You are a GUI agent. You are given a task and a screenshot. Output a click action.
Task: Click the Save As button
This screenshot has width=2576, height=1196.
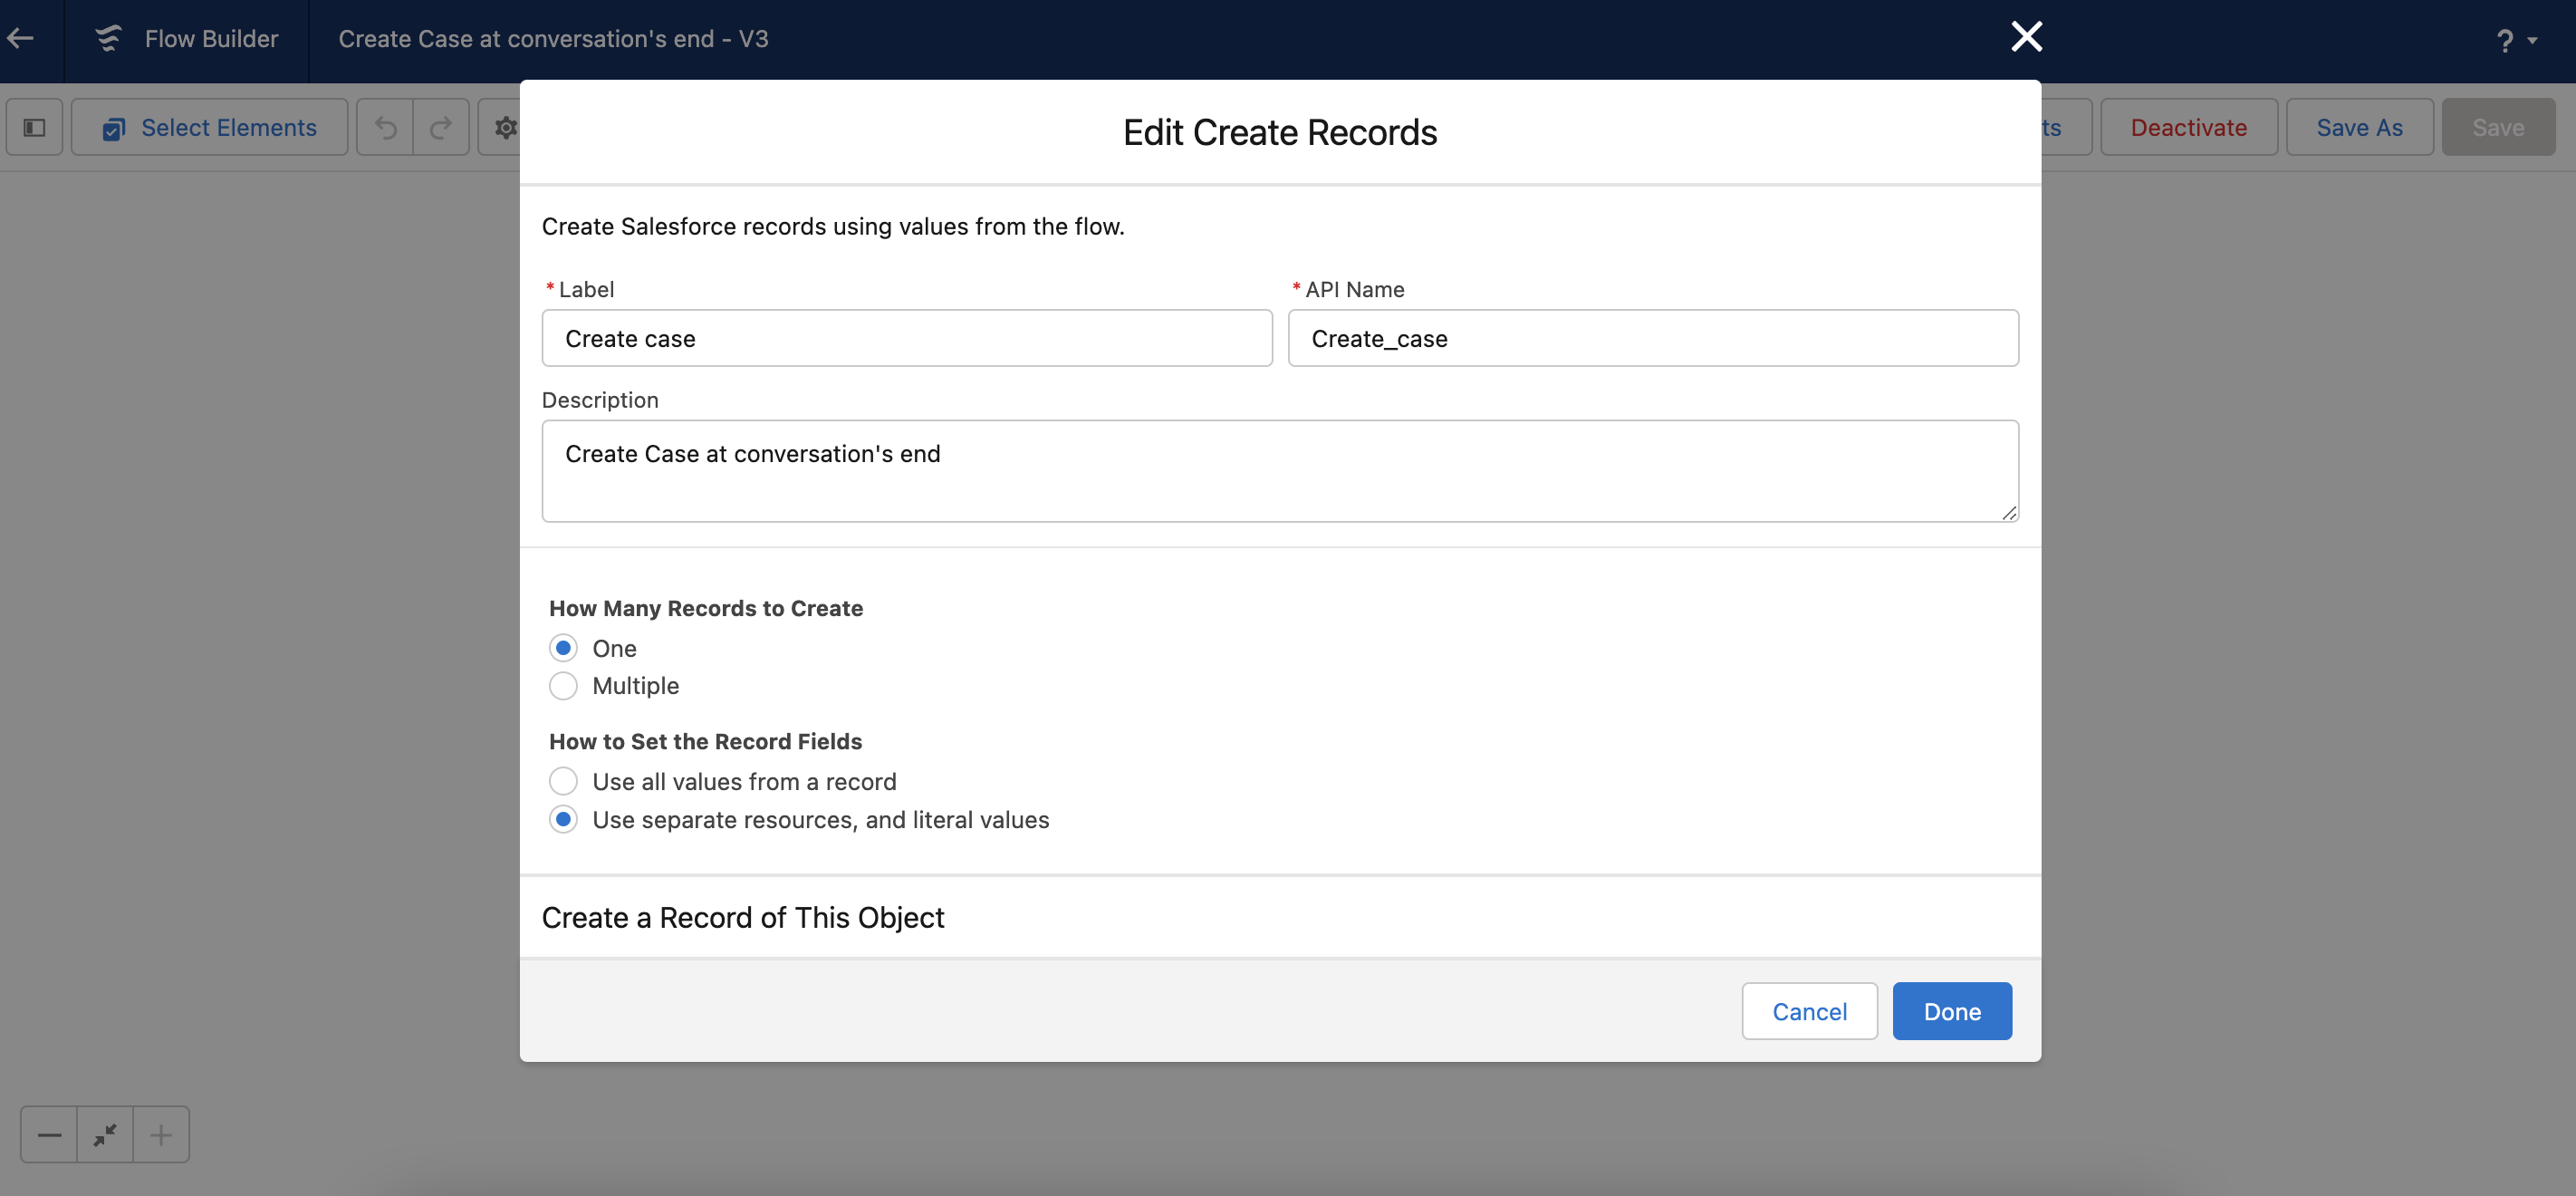click(x=2359, y=127)
